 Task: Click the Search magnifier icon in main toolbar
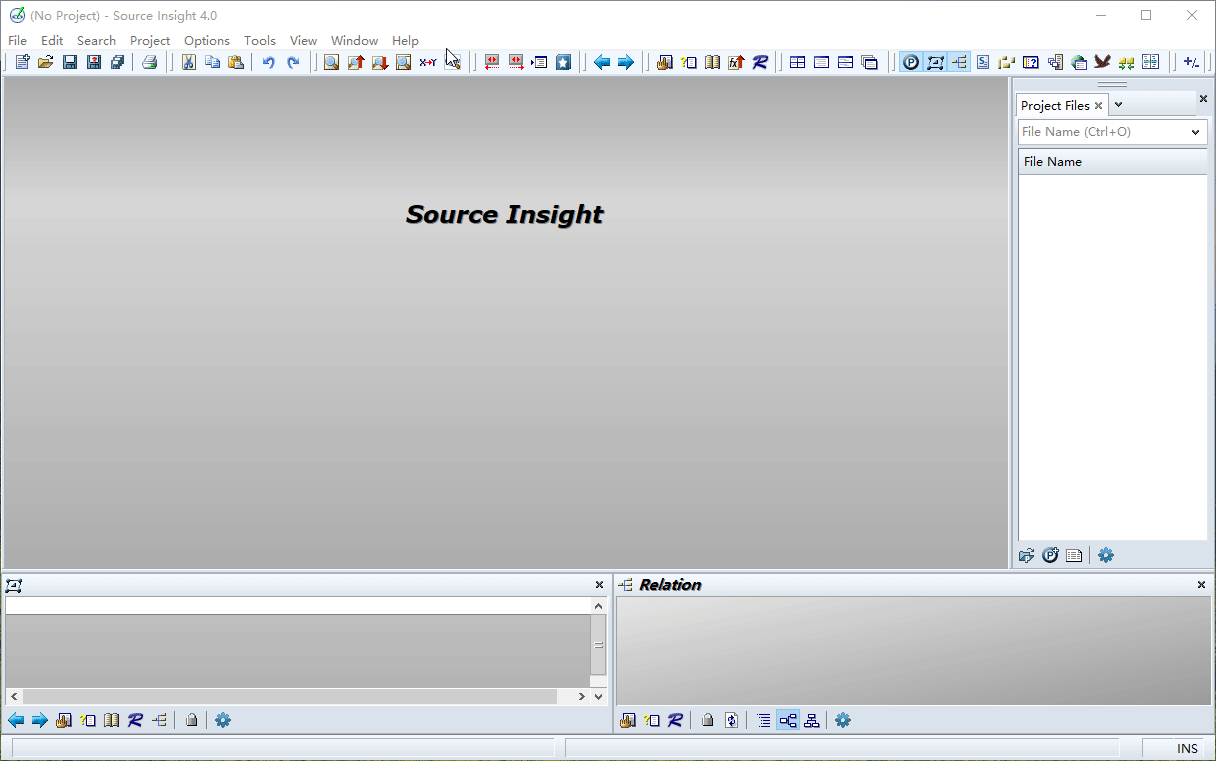point(331,62)
